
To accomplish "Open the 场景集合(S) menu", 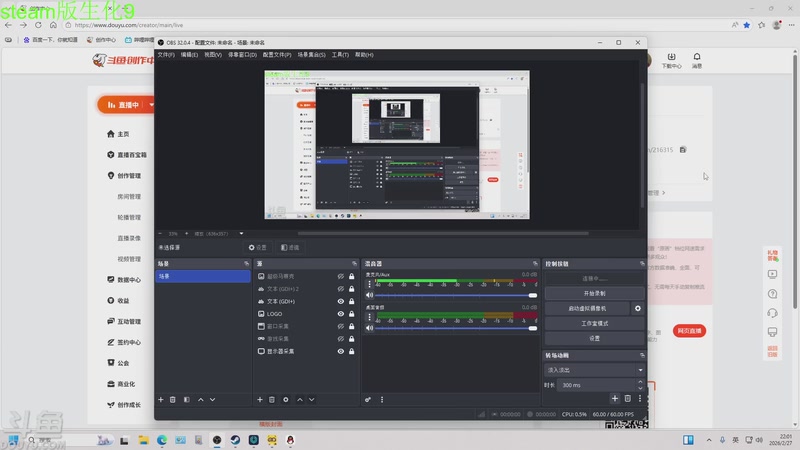I will [311, 55].
